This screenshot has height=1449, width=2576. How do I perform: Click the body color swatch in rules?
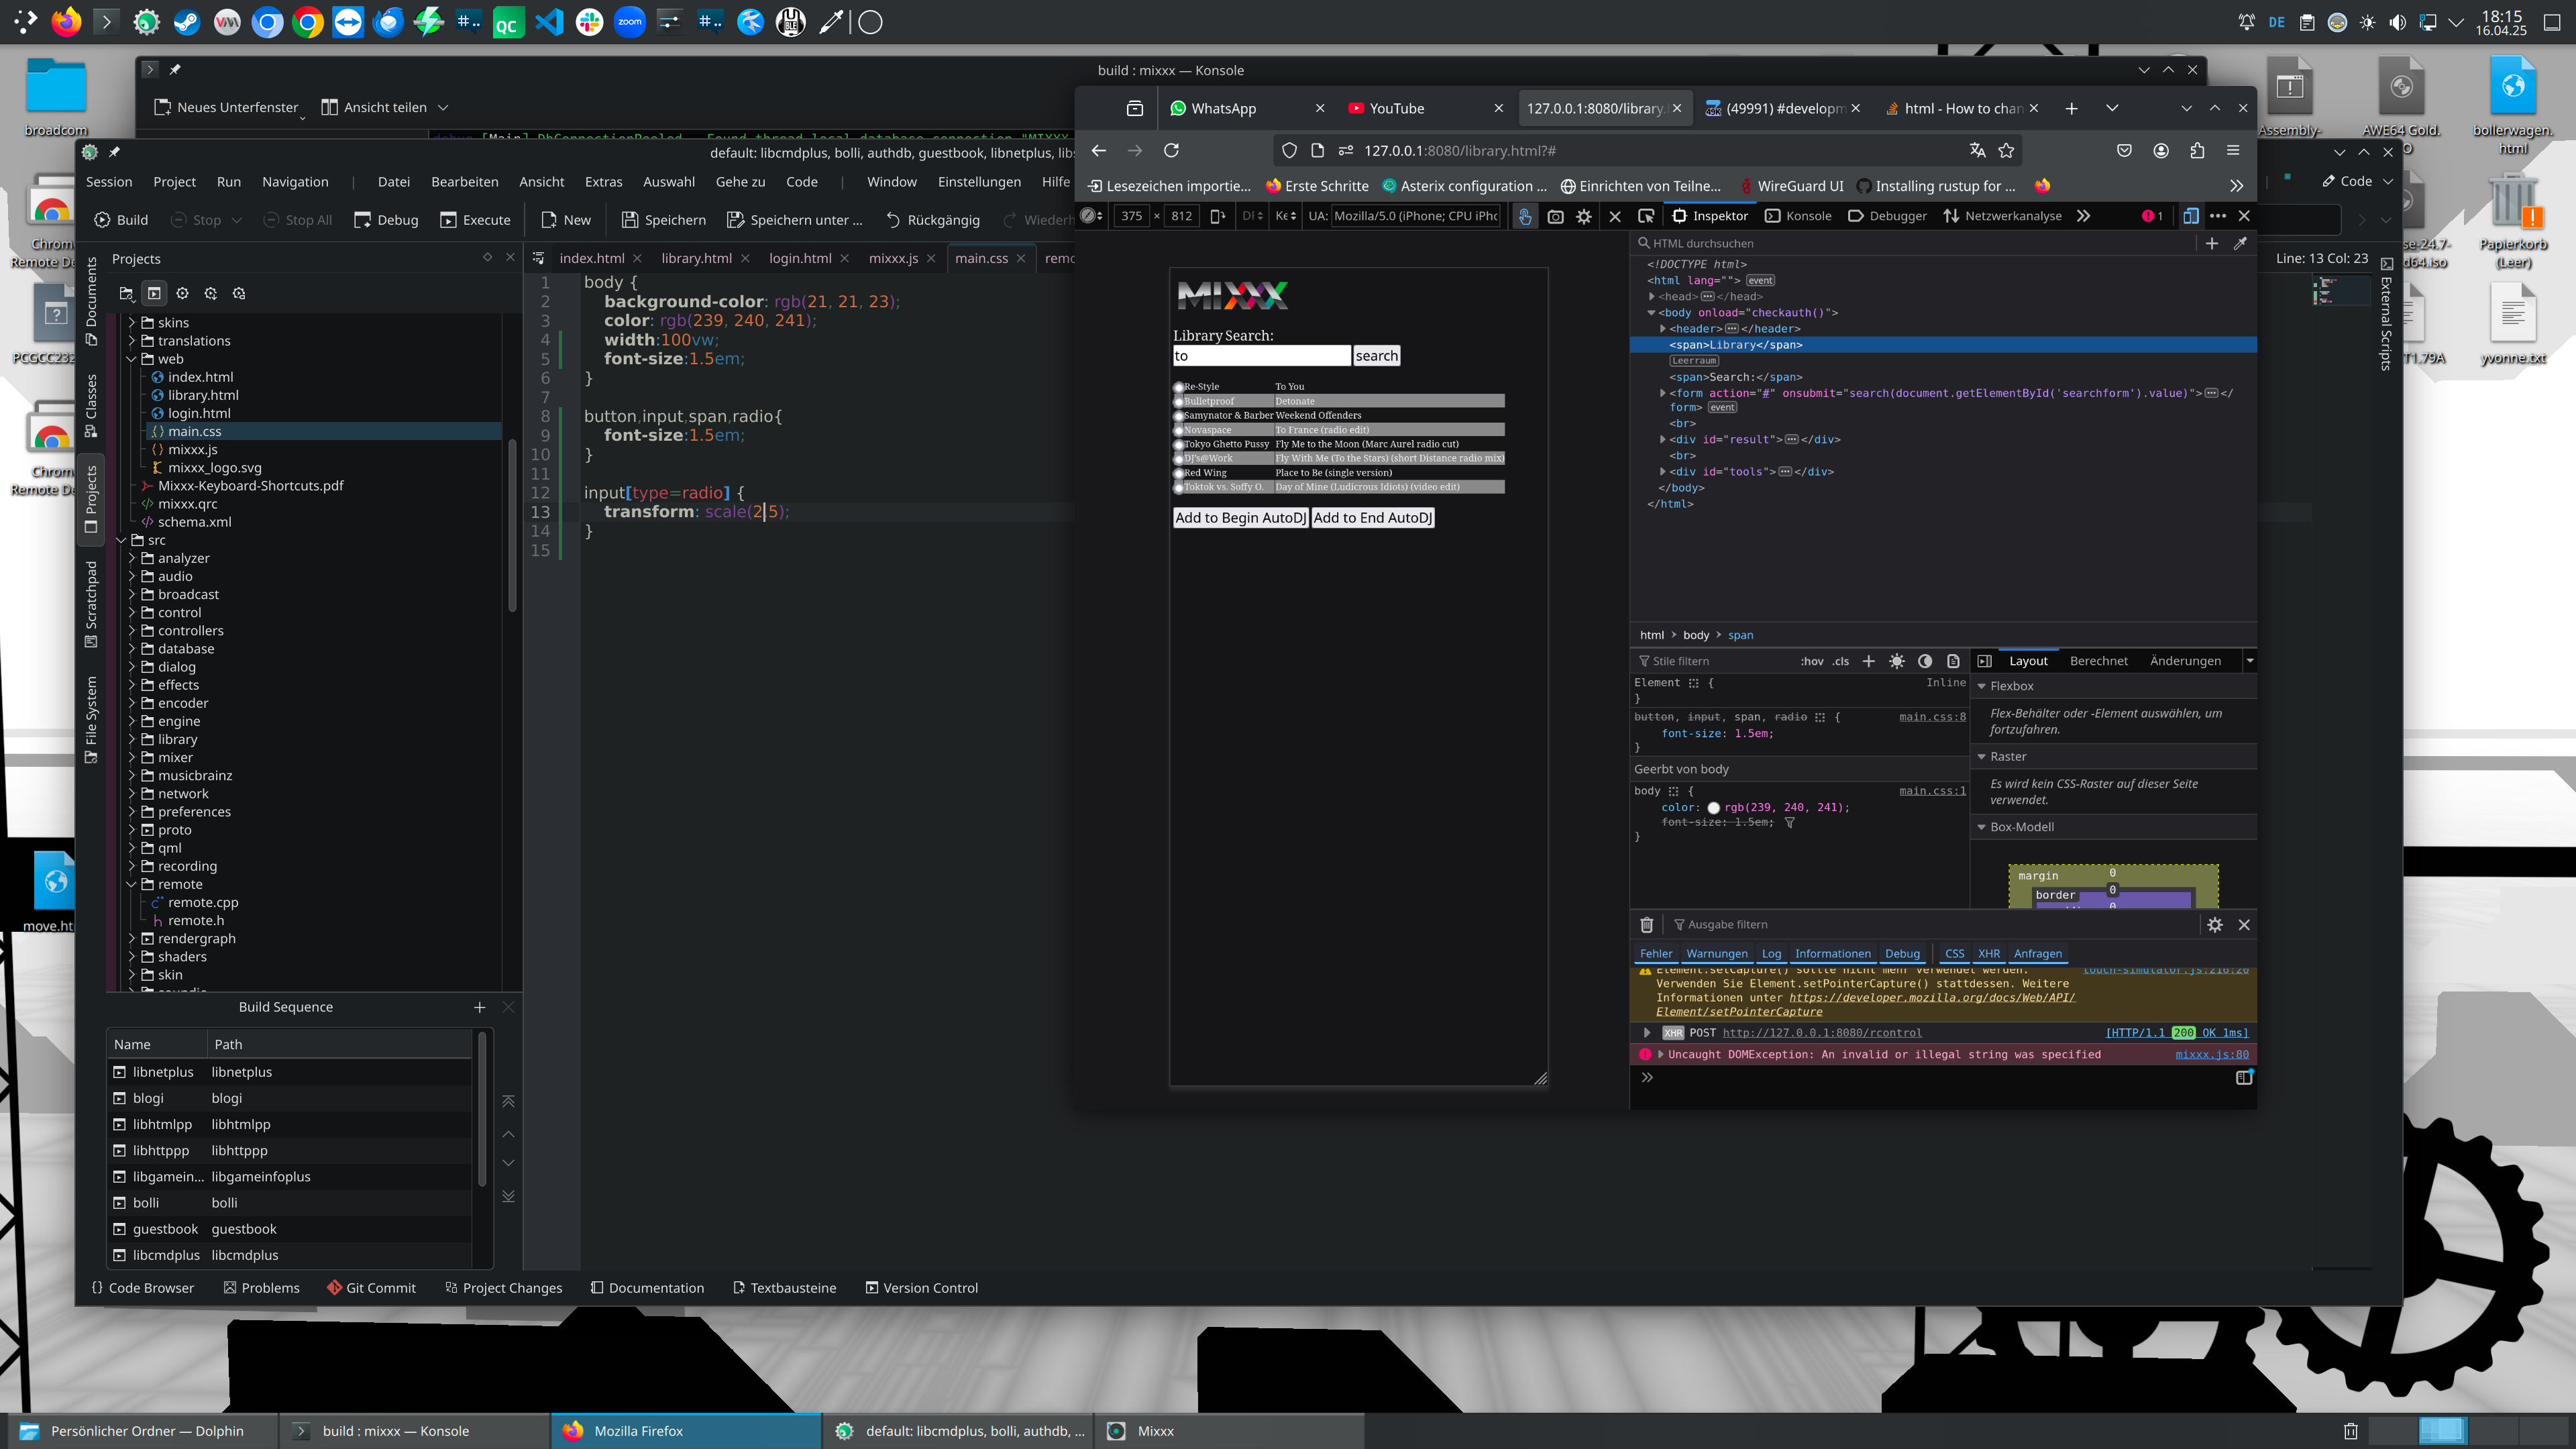tap(1713, 808)
